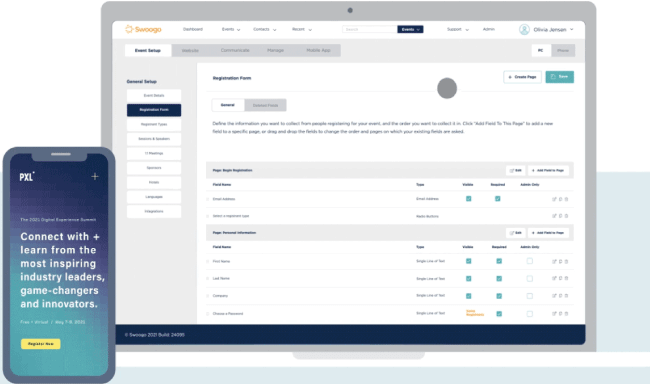
Task: Click the Save button
Action: [560, 77]
